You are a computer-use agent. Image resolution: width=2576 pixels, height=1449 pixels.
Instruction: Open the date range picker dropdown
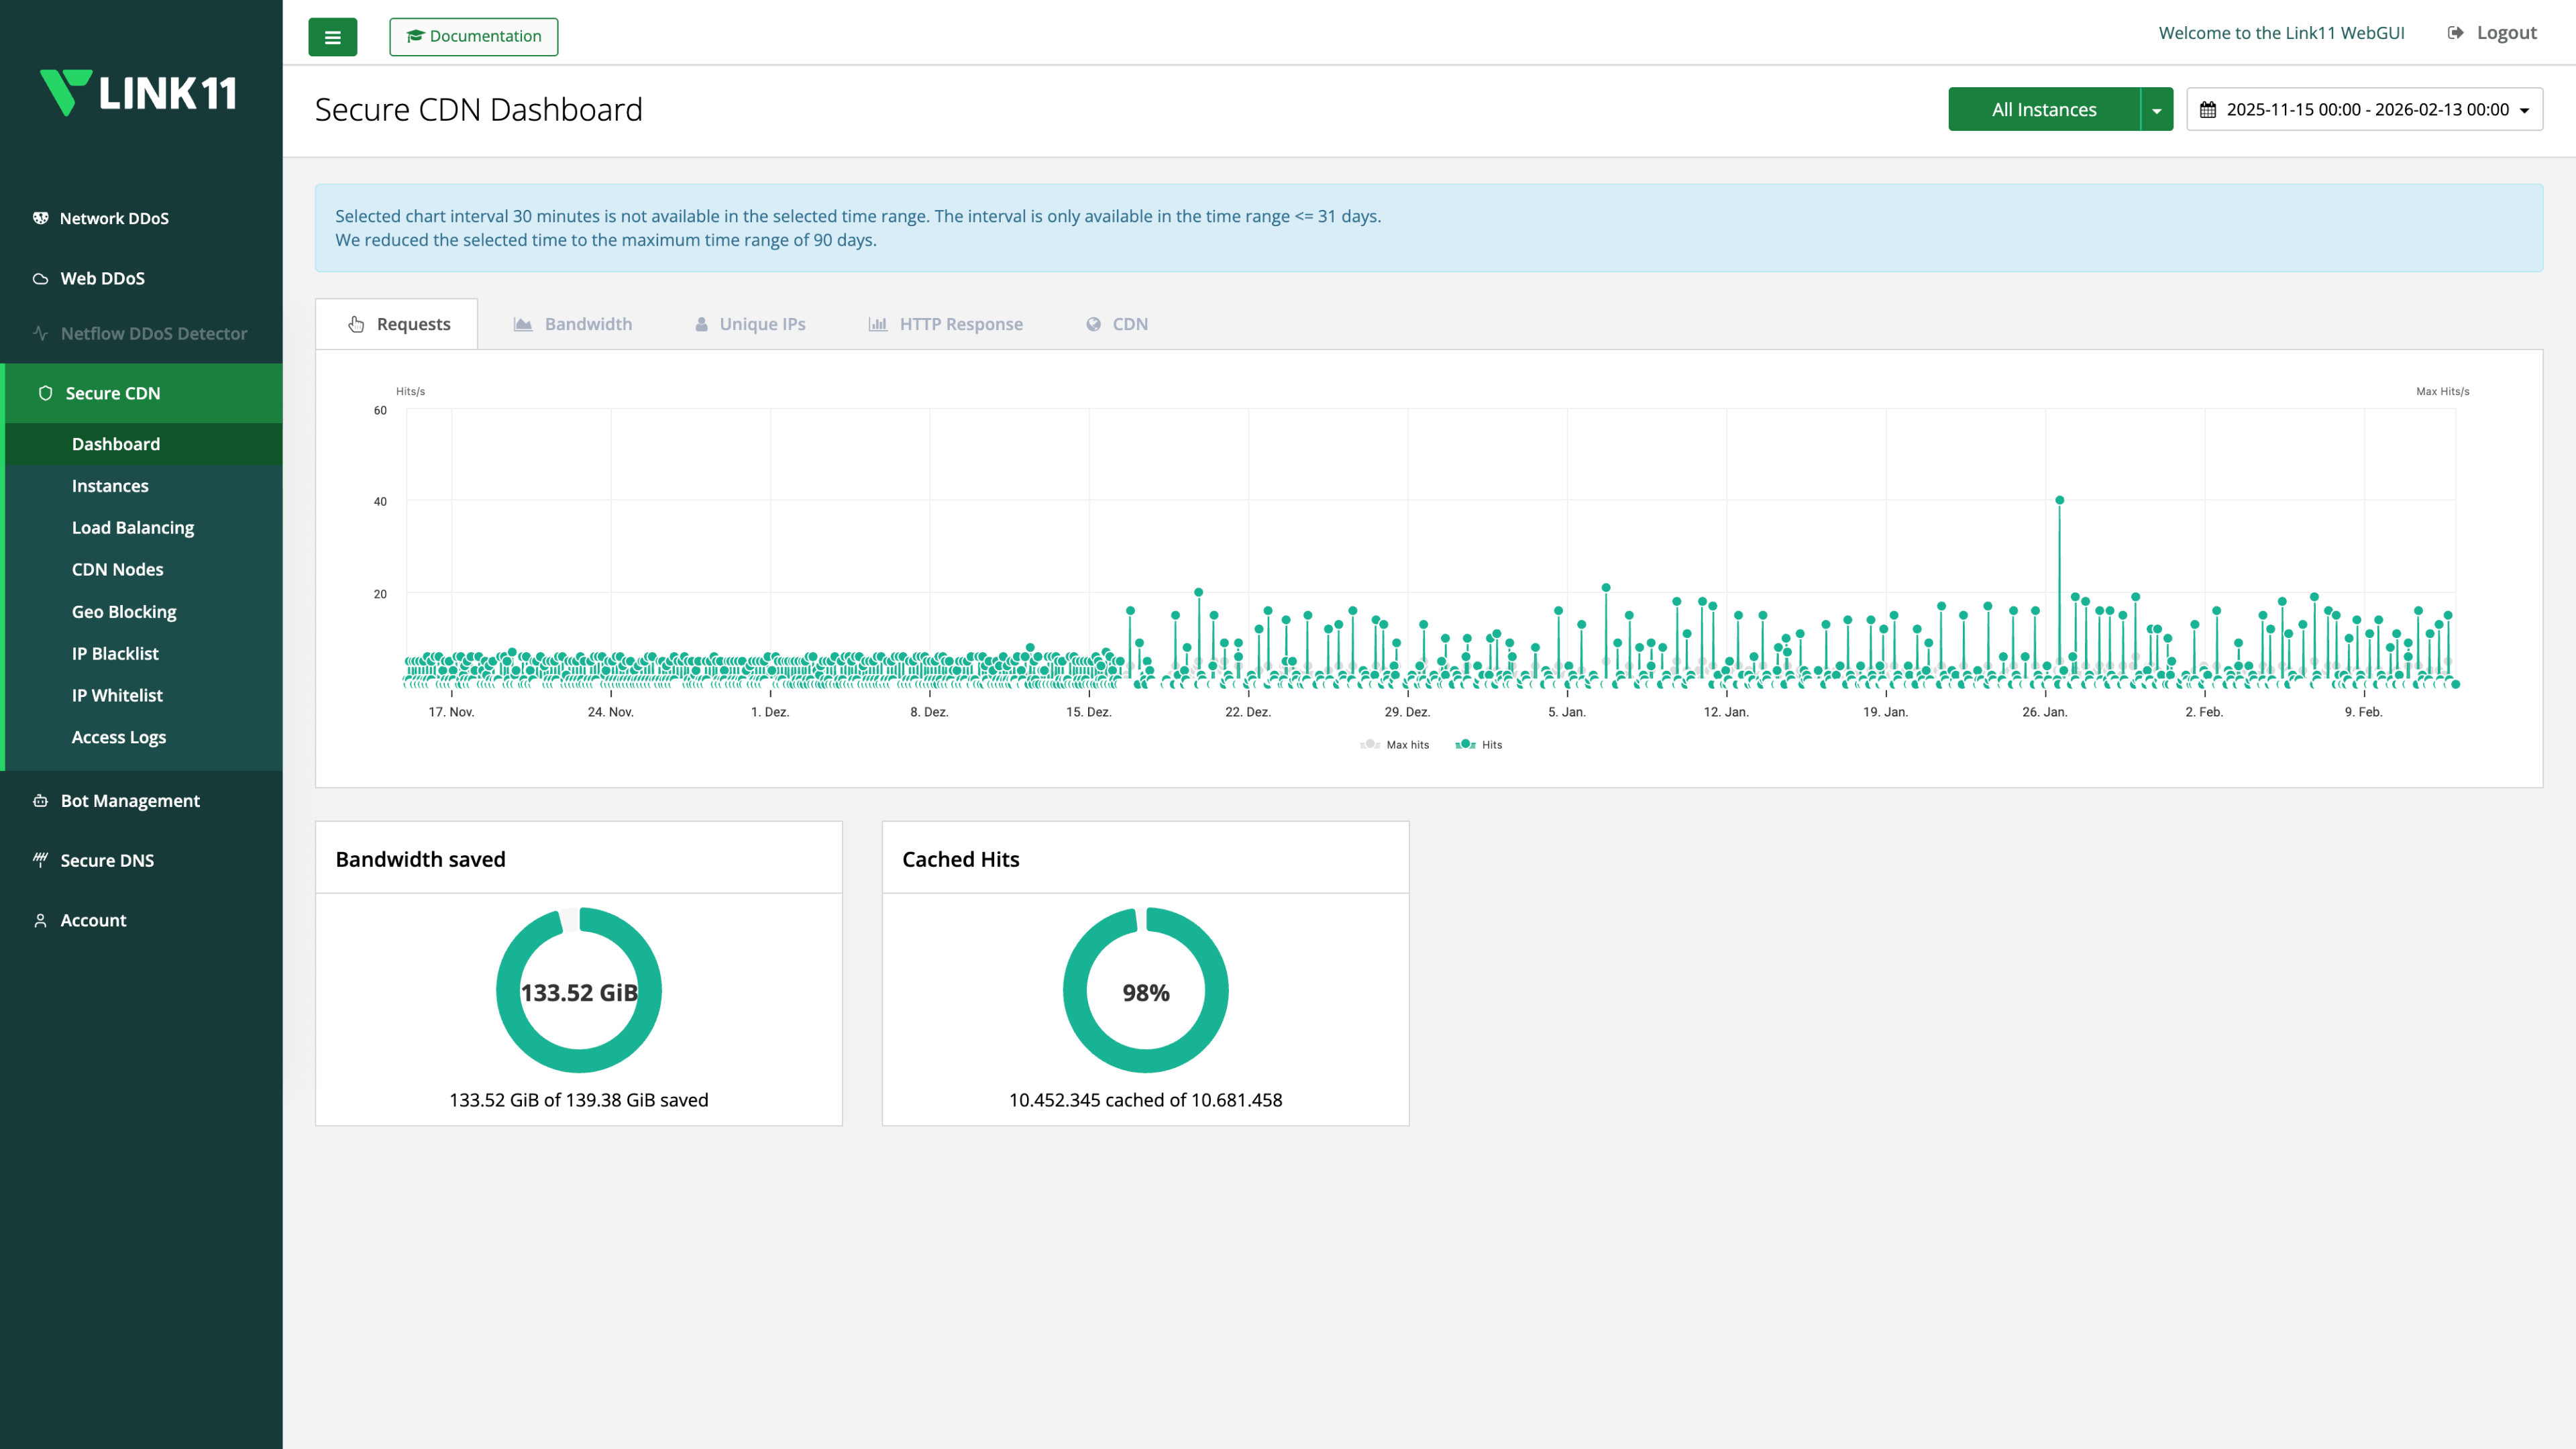[x=2365, y=110]
